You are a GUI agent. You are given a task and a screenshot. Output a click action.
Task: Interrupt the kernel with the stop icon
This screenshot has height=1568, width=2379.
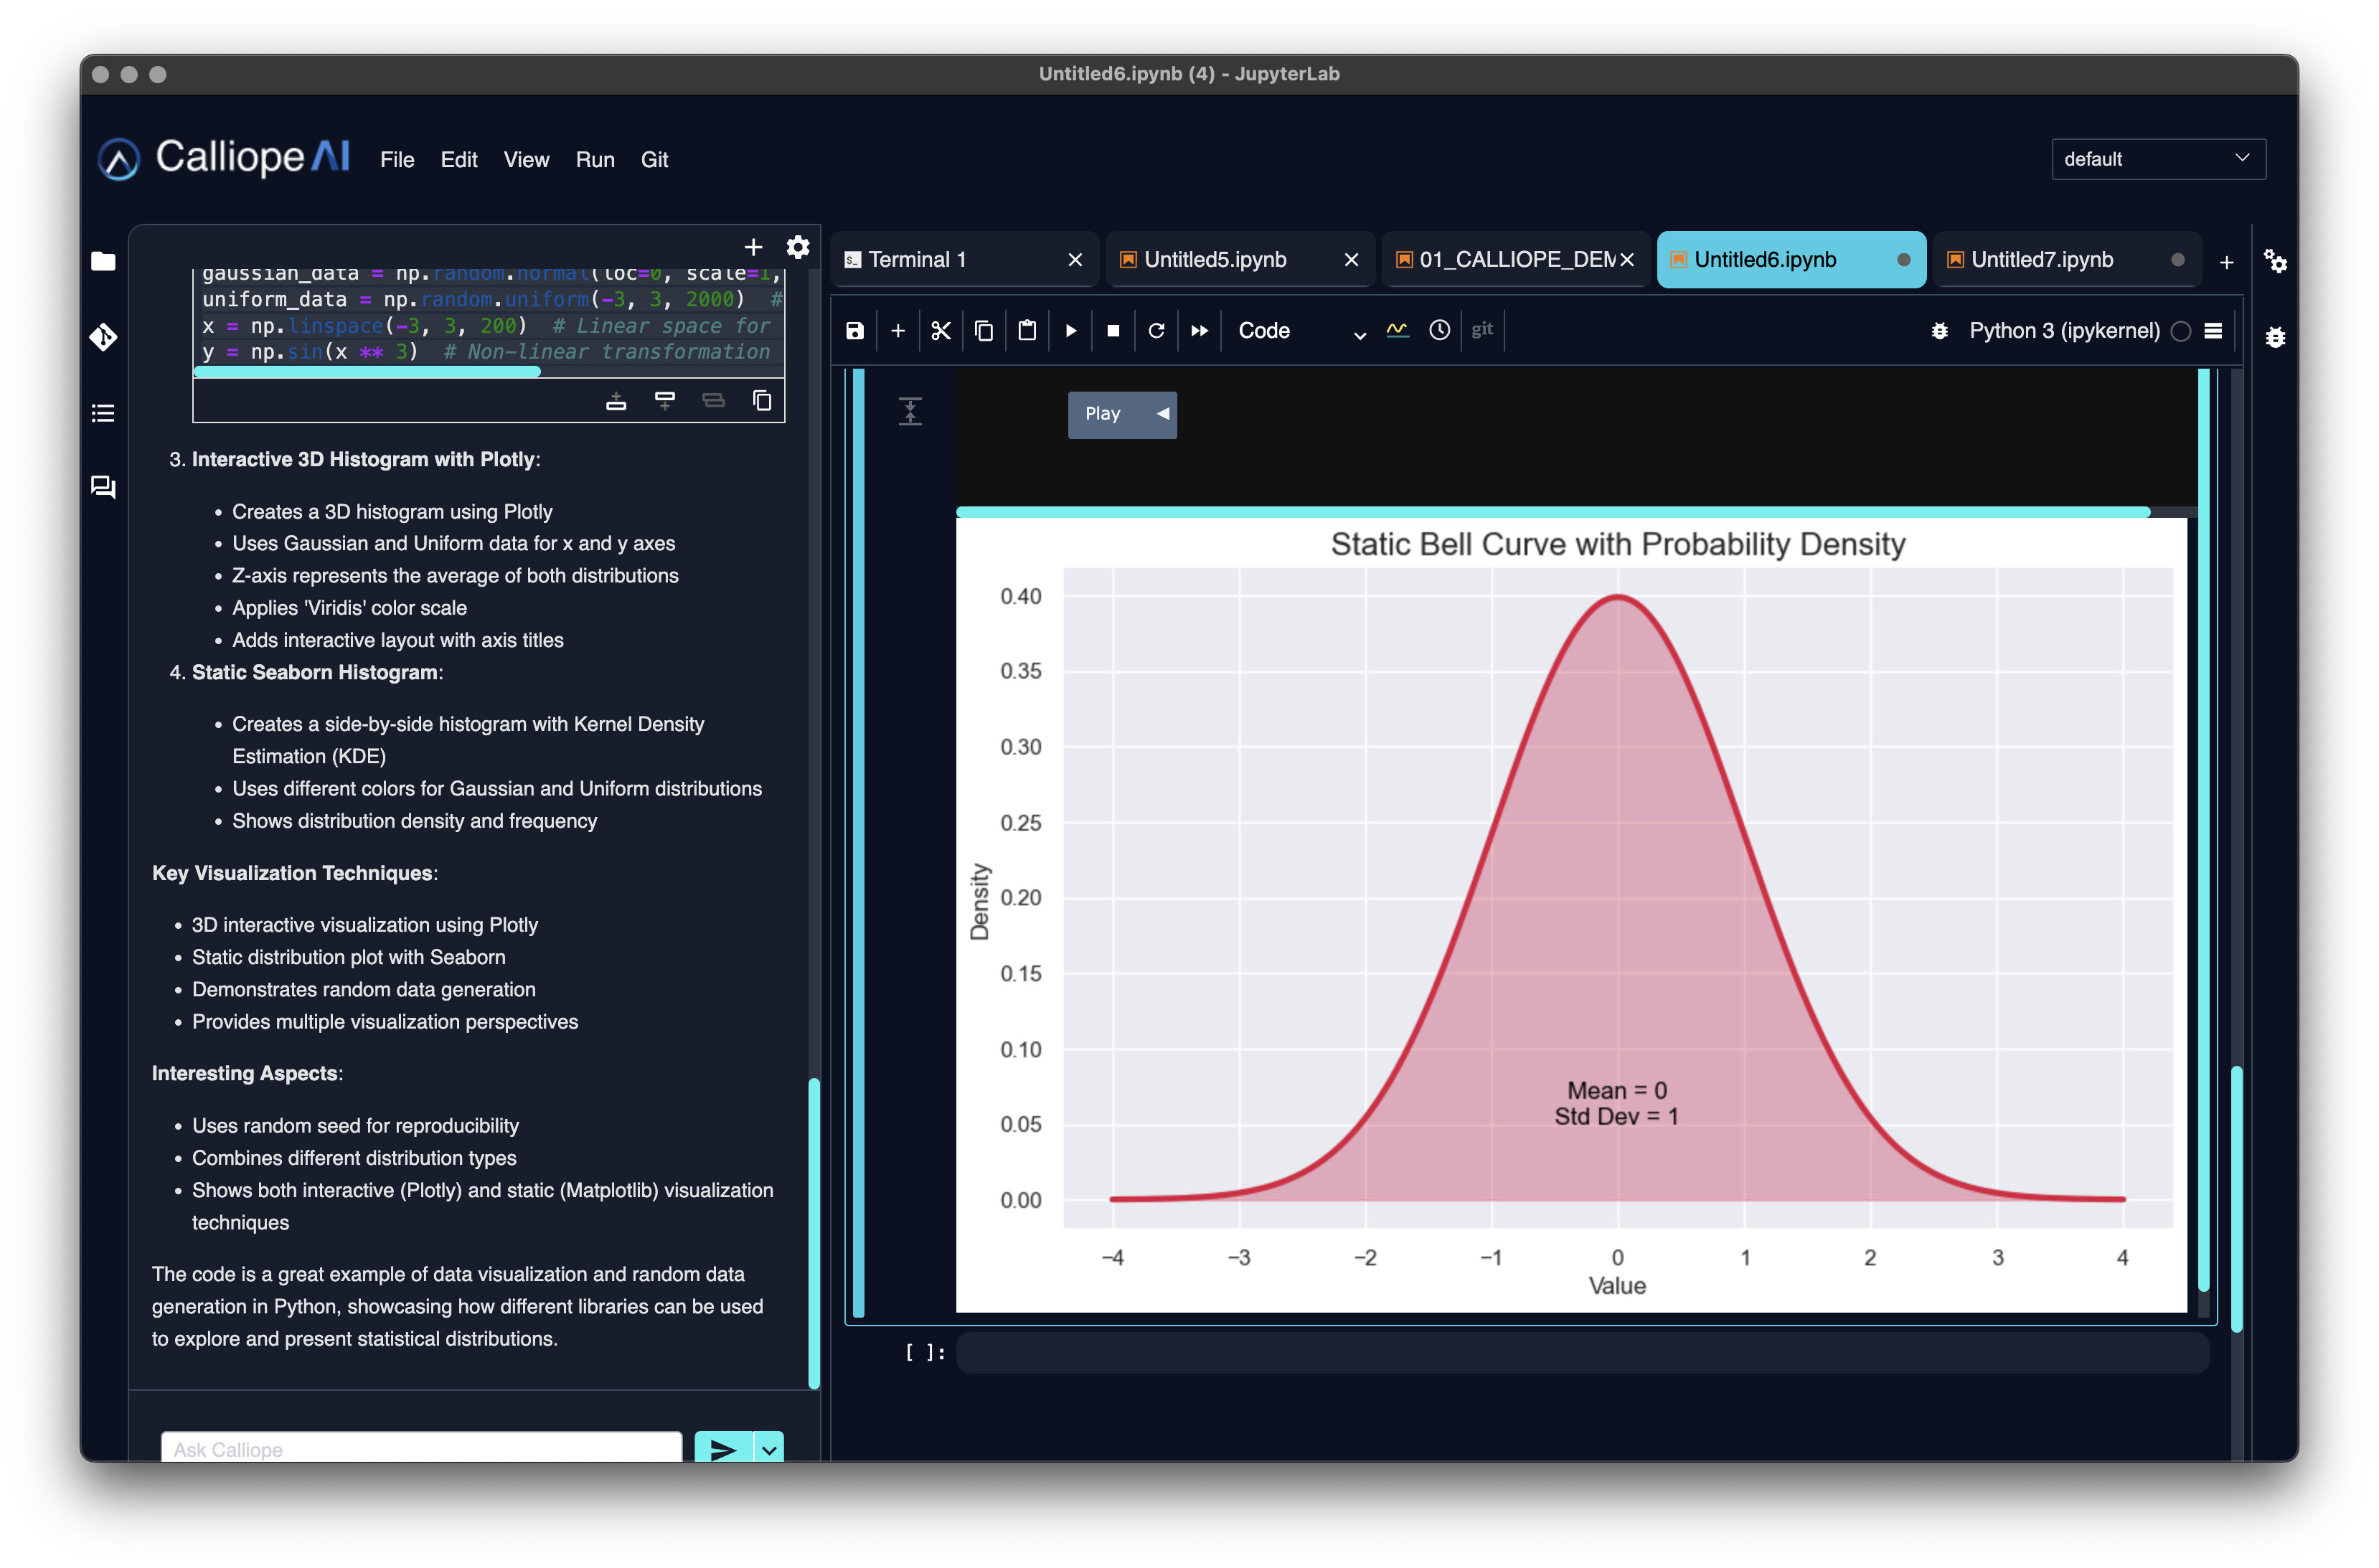pos(1113,331)
